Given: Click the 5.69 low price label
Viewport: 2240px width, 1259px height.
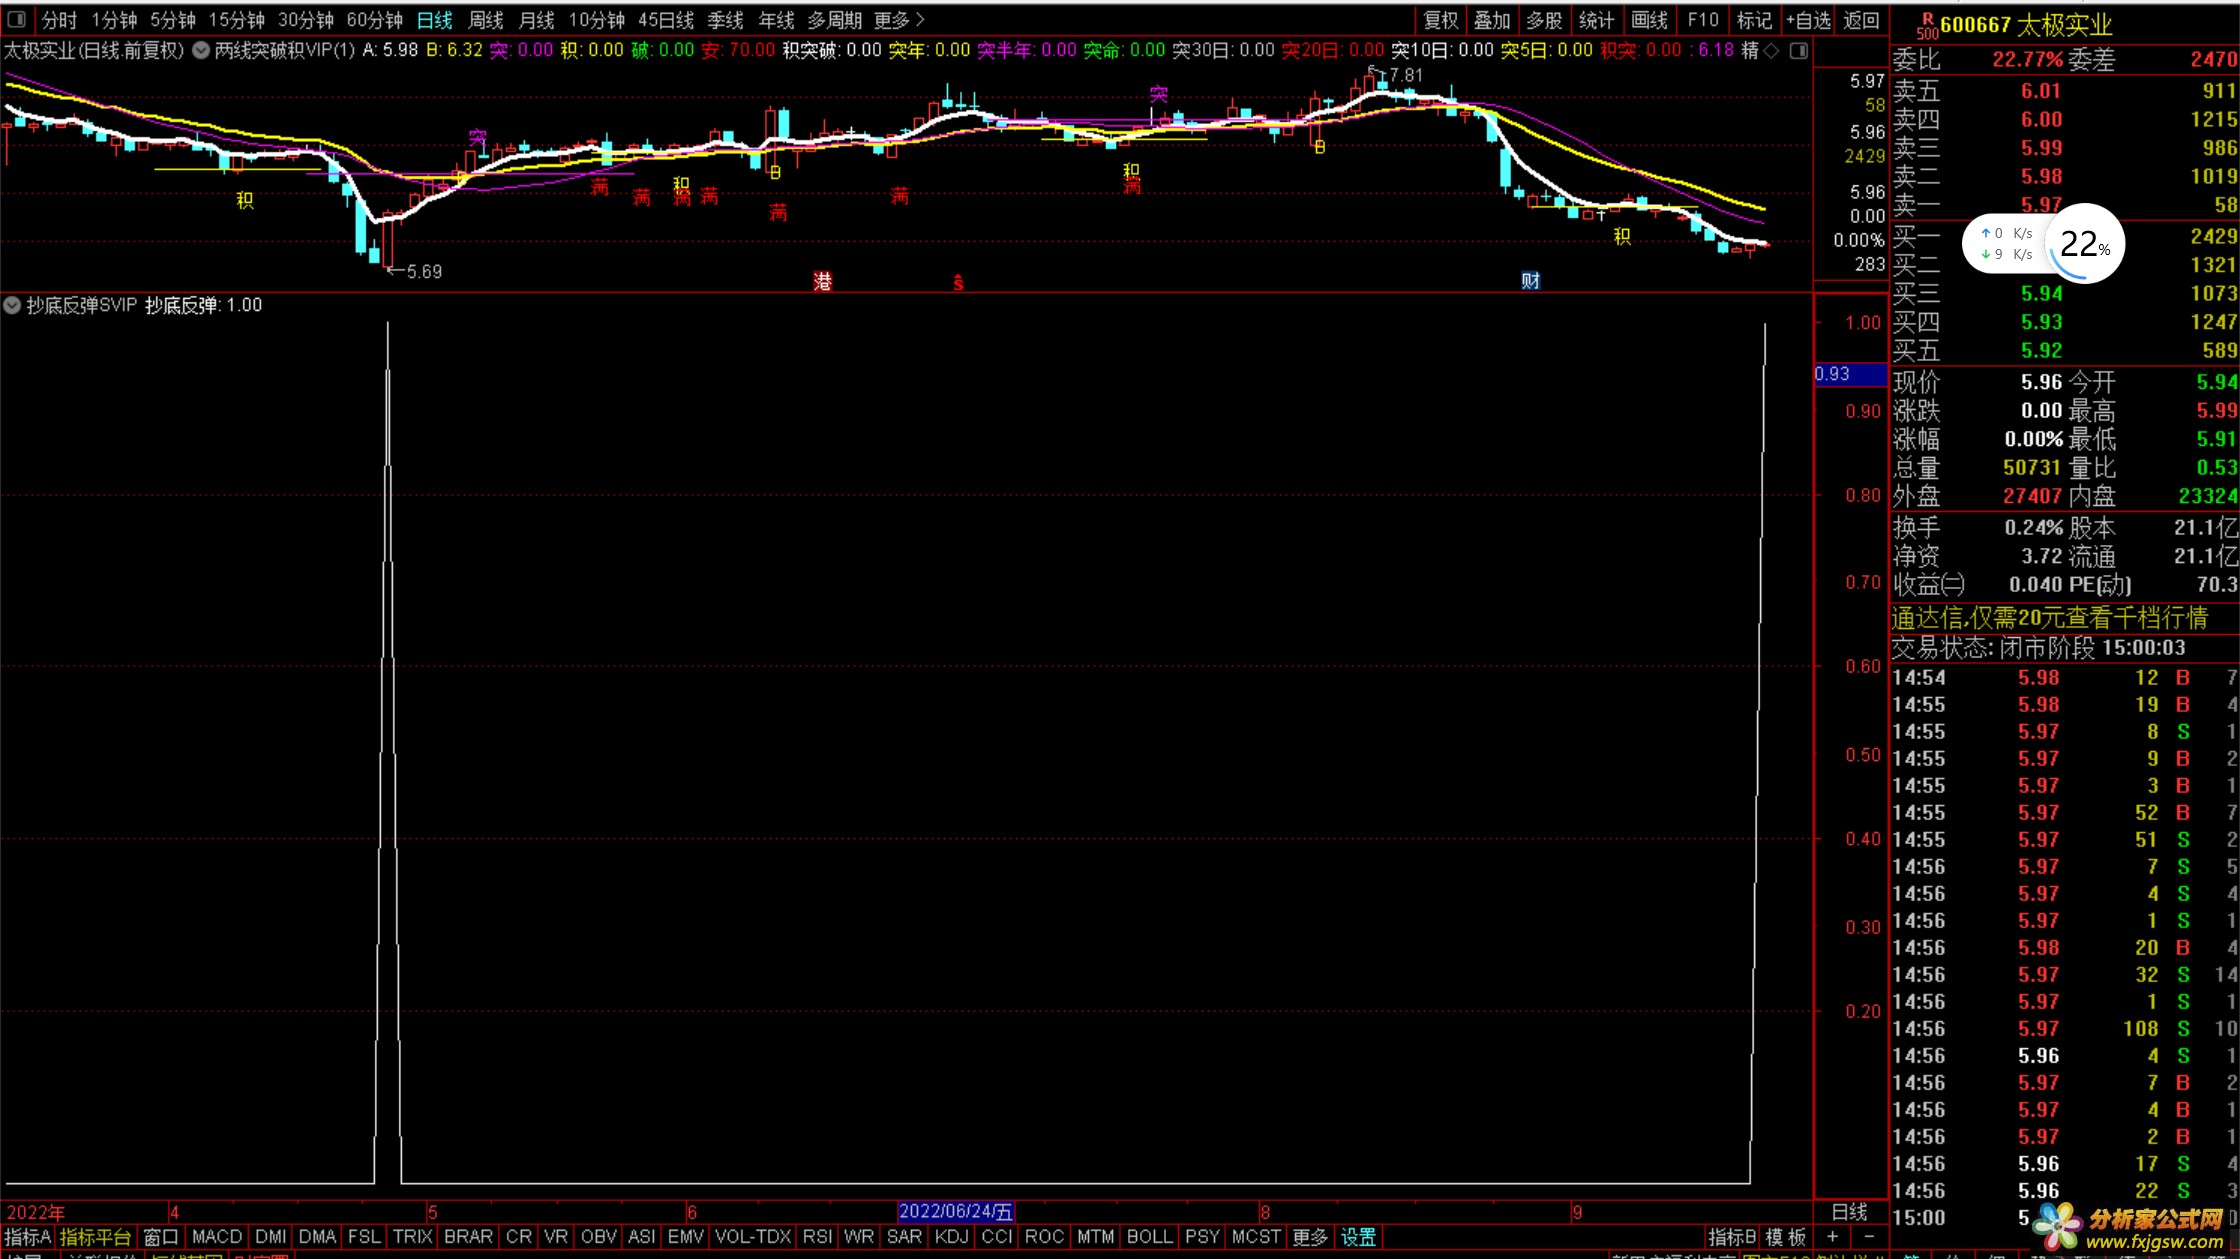Looking at the screenshot, I should pos(423,271).
